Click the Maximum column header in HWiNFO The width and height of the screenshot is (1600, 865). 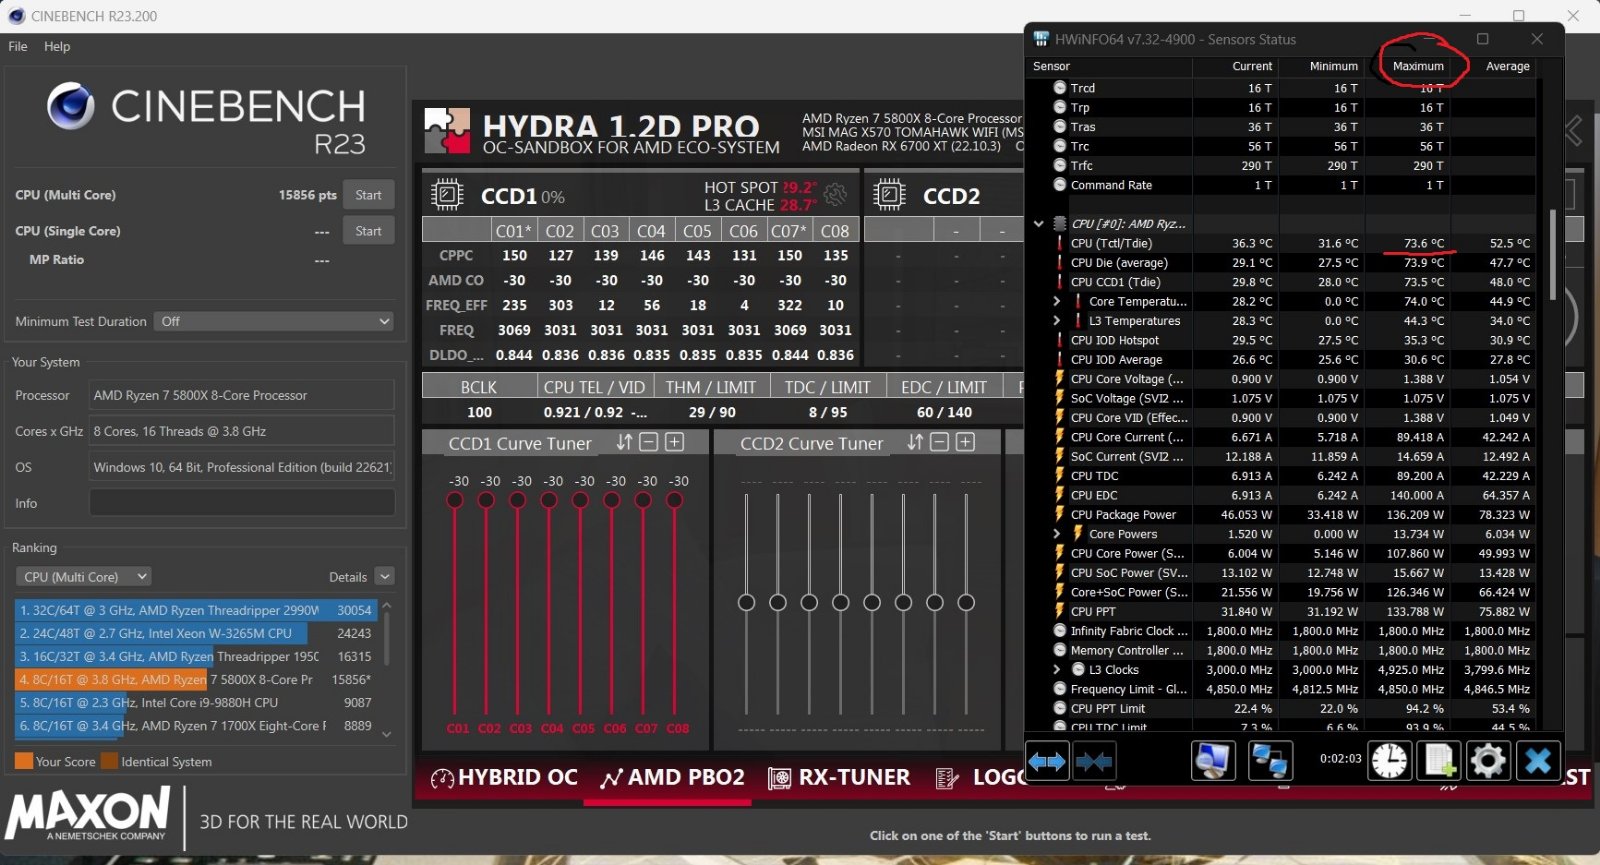point(1418,66)
